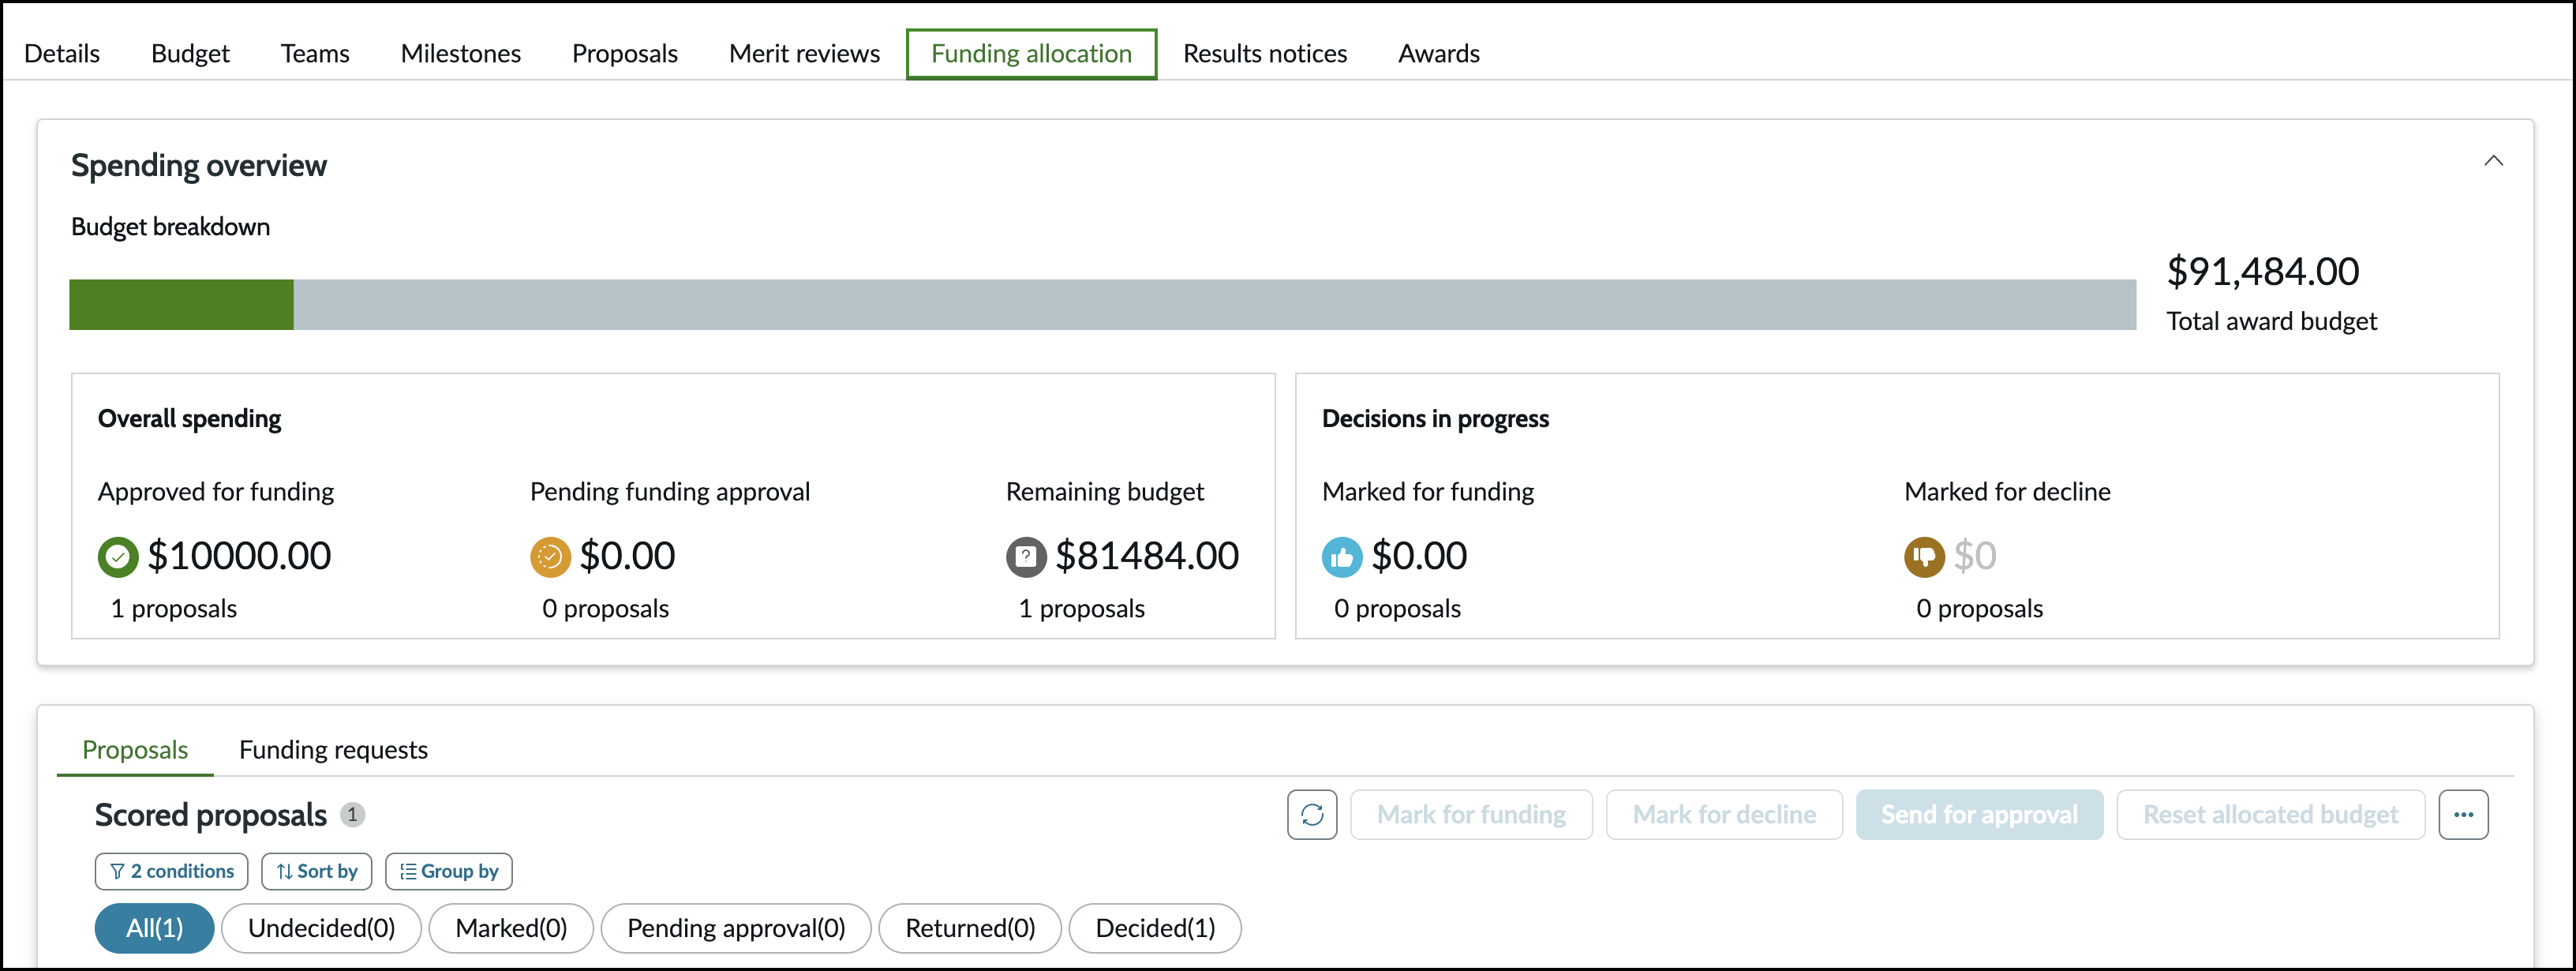Select the Marked(0) filter pill

pos(511,928)
